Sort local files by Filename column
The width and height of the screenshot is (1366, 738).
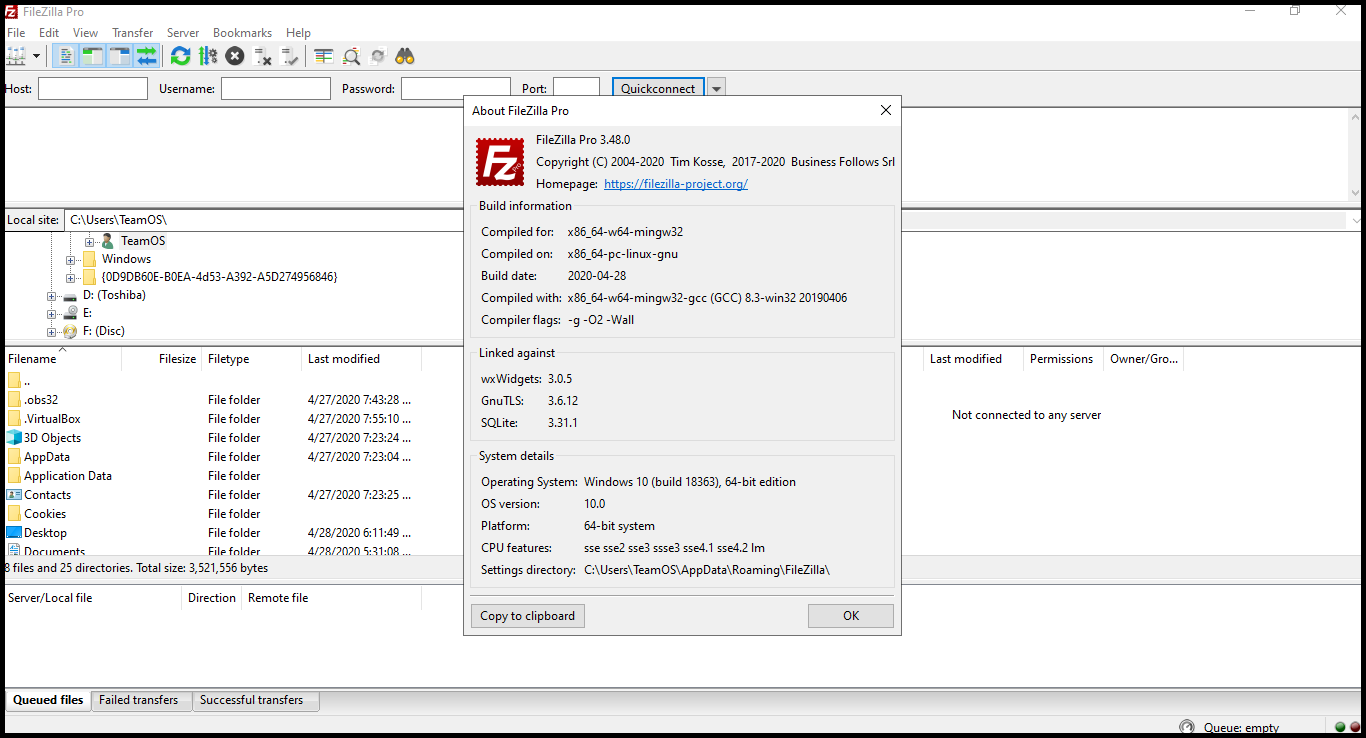pos(63,359)
